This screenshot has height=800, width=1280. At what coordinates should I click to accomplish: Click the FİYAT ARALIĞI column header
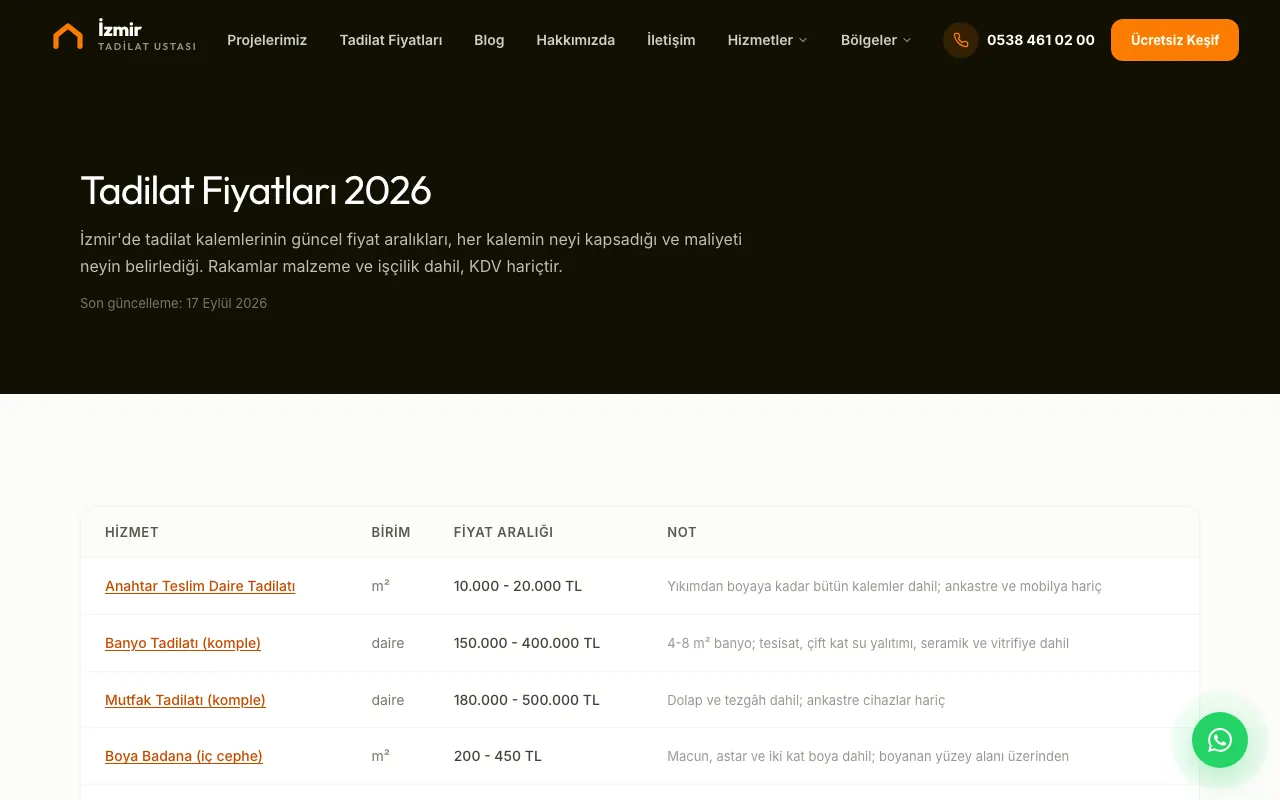pos(503,532)
